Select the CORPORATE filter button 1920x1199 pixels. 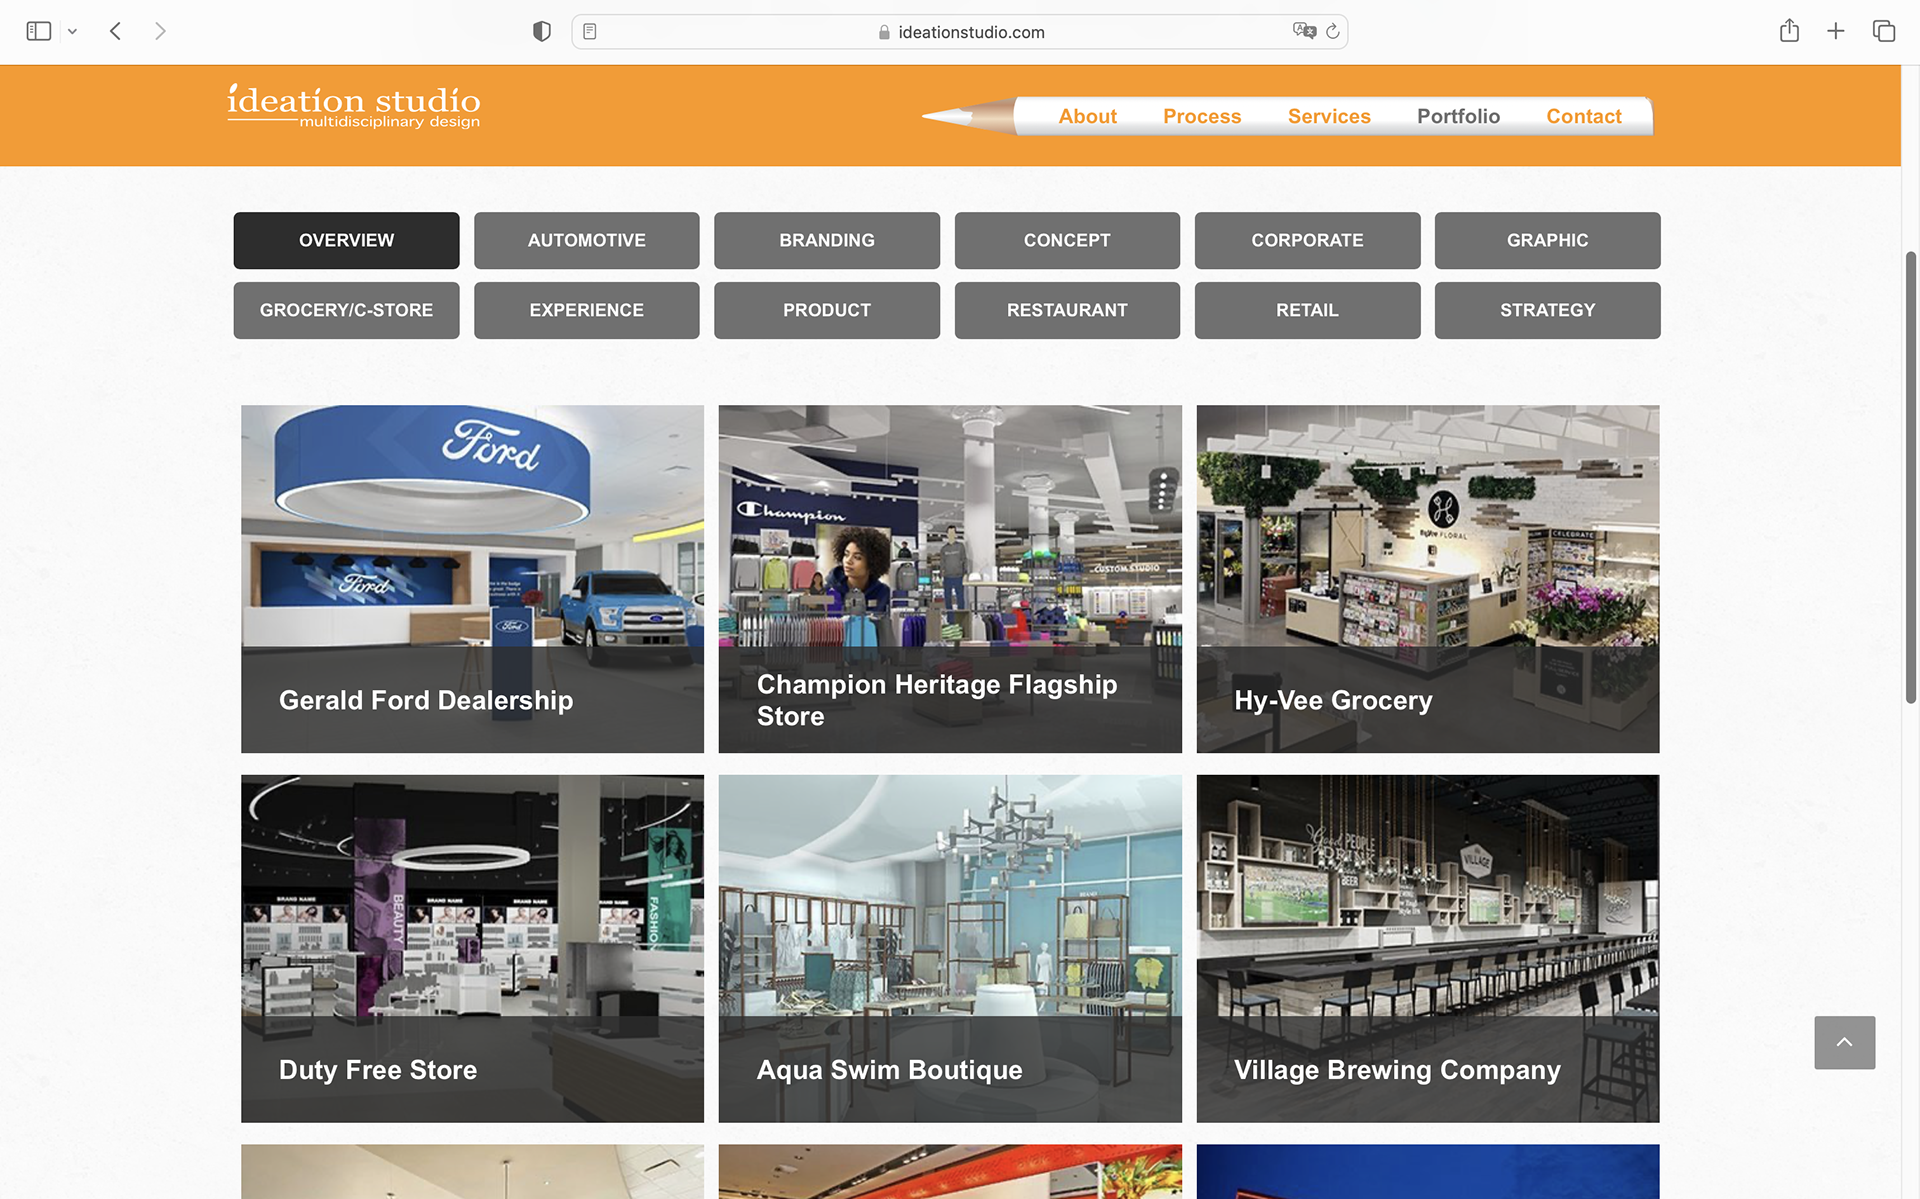click(x=1307, y=240)
